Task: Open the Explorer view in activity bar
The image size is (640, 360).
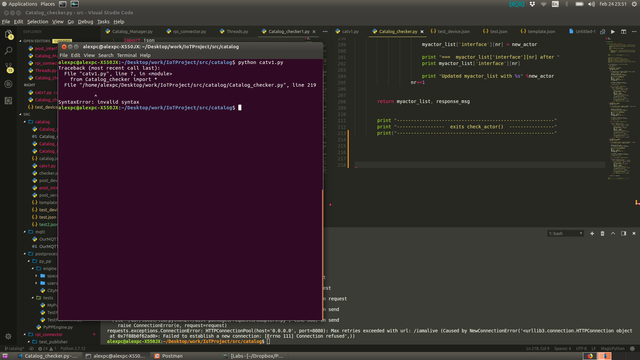Action: [9, 35]
